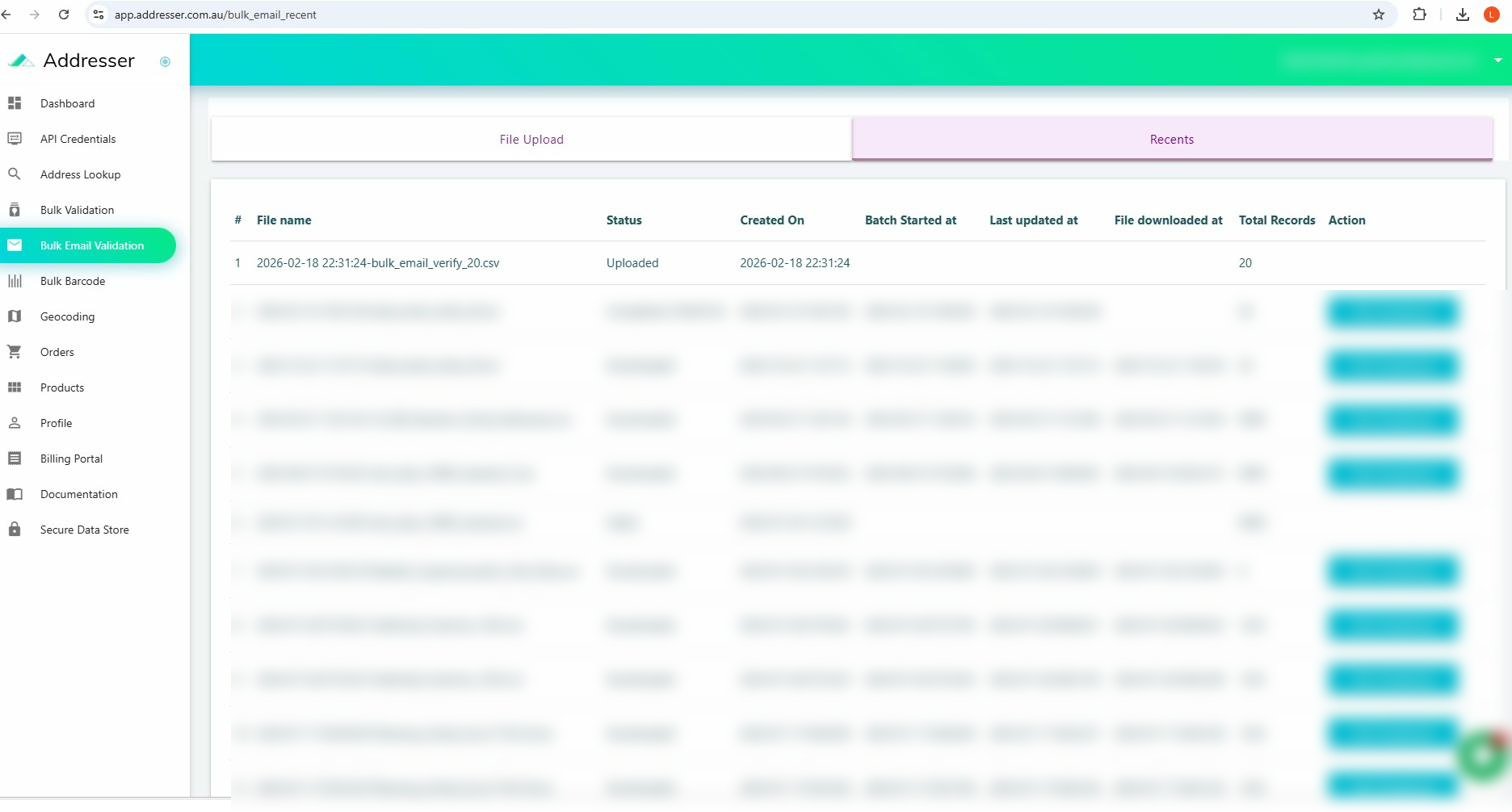Click the Billing Portal icon

tap(14, 459)
